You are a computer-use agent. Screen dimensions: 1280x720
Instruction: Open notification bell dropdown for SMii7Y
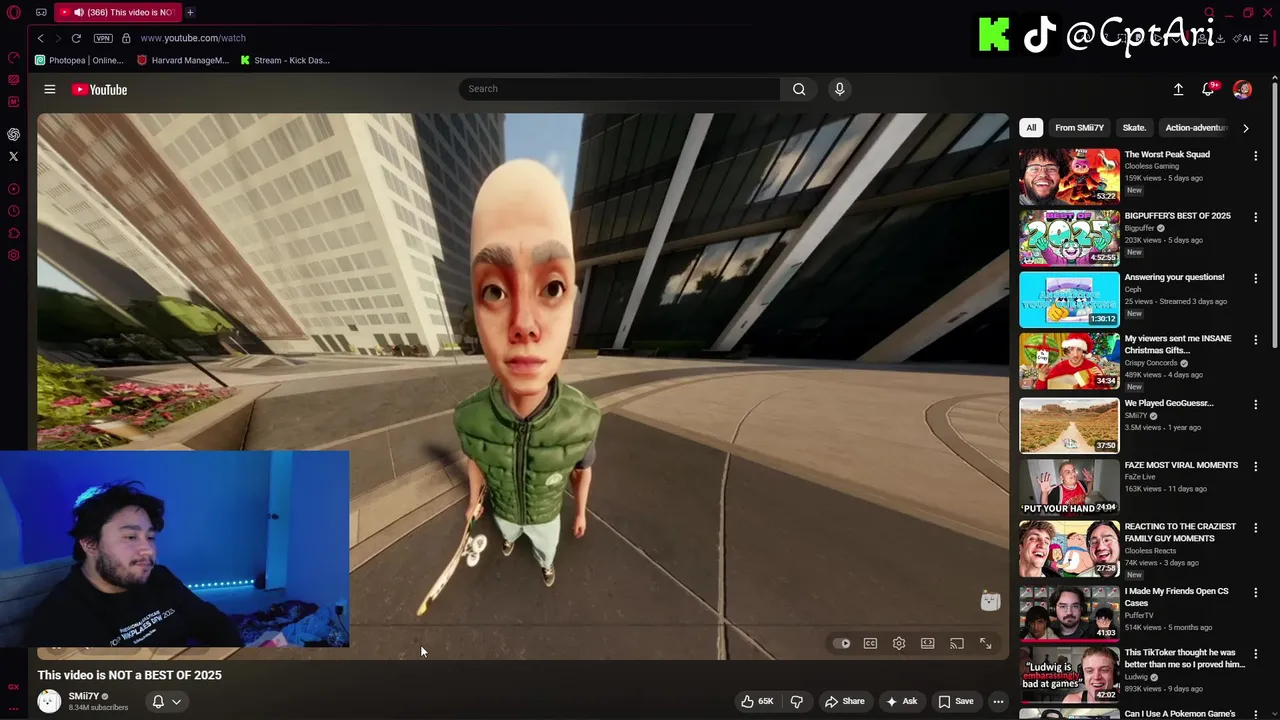click(x=166, y=702)
